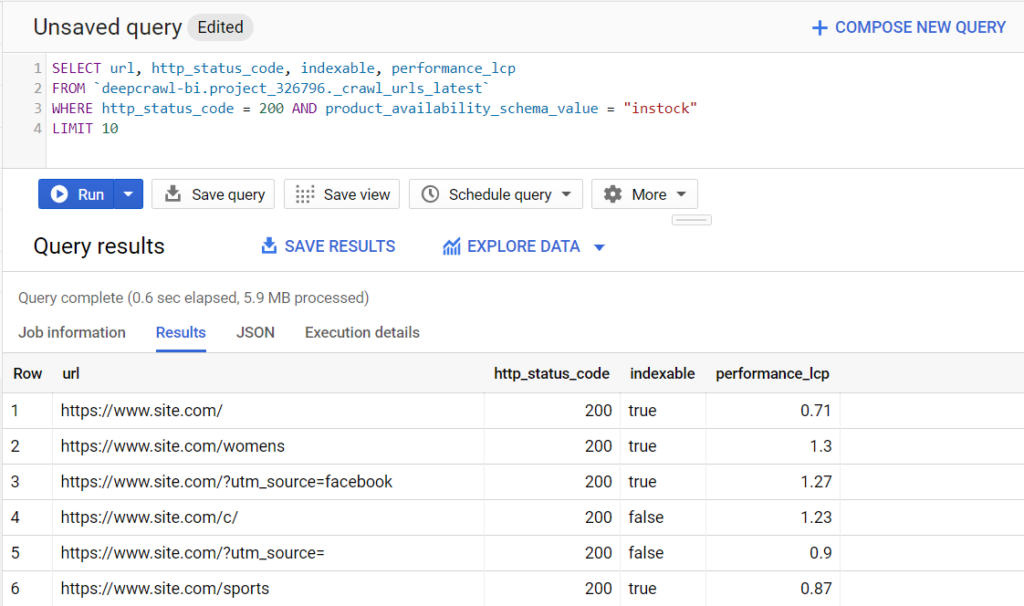Screen dimensions: 1024x606
Task: Click the Save Results download icon
Action: point(268,245)
